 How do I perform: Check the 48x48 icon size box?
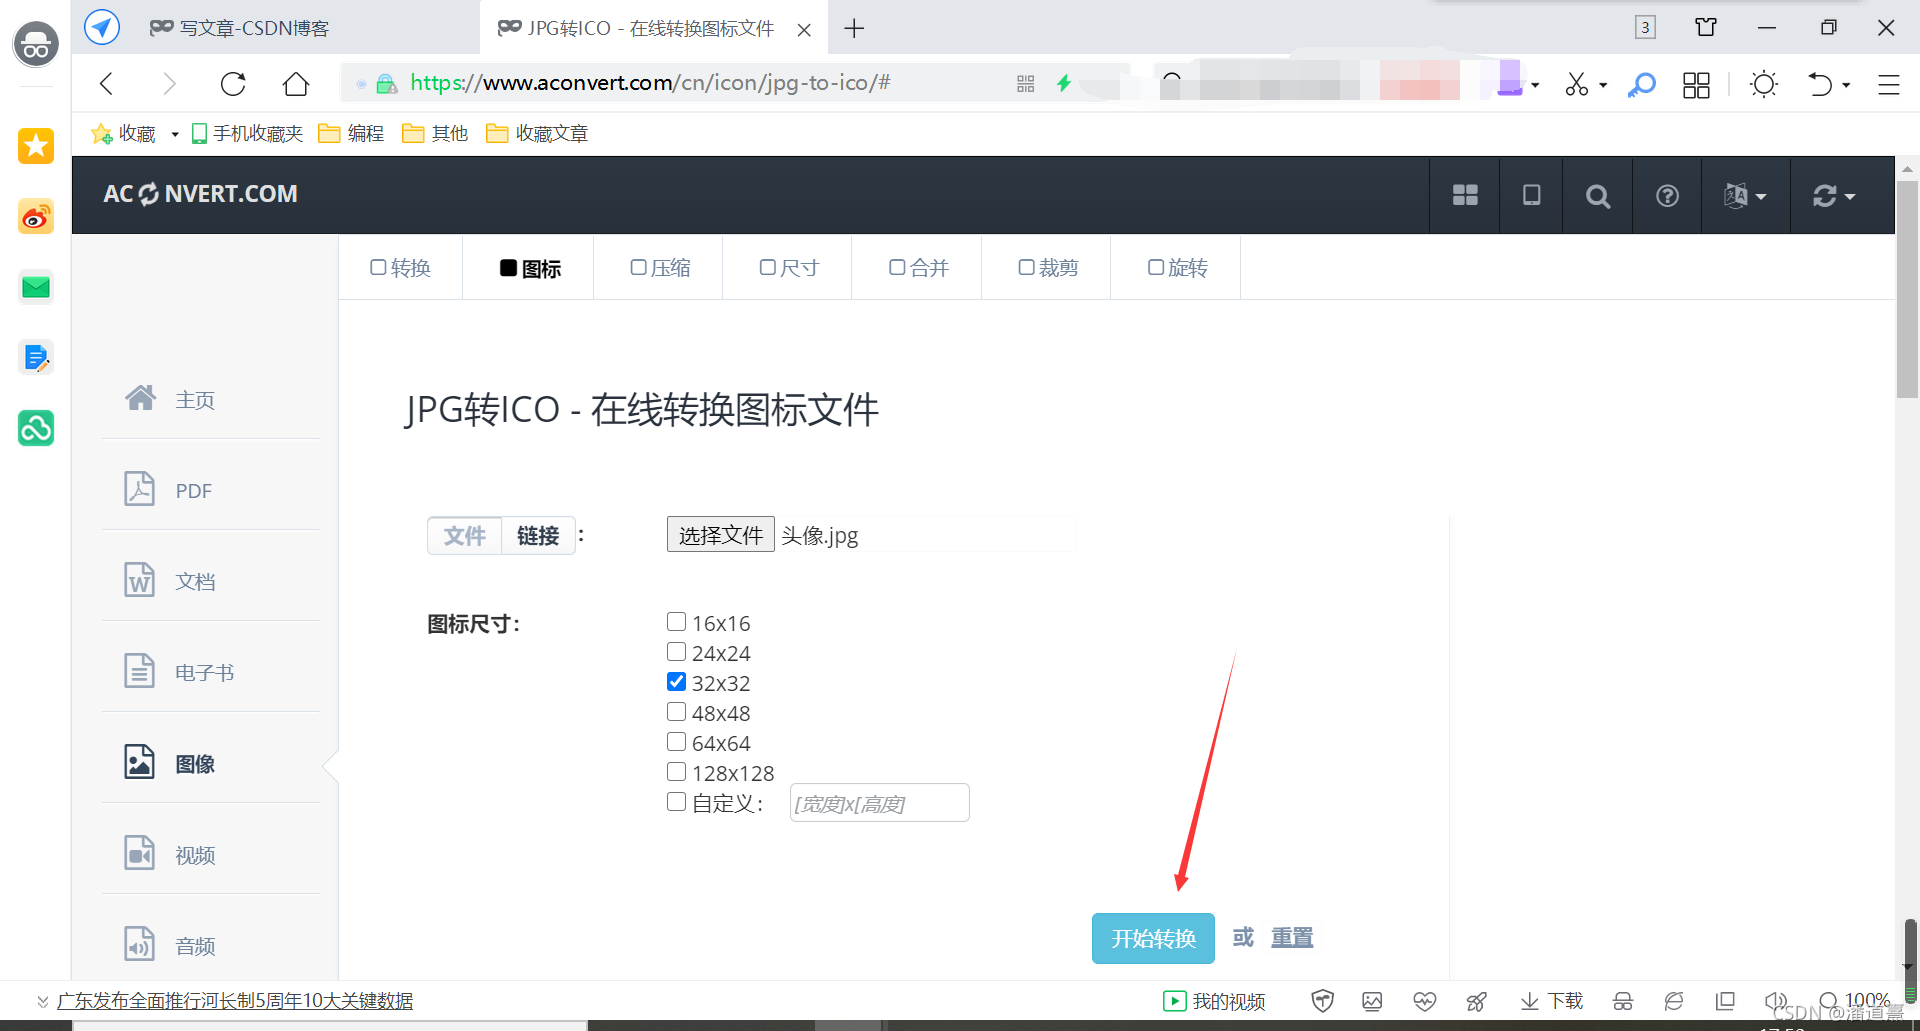click(676, 712)
